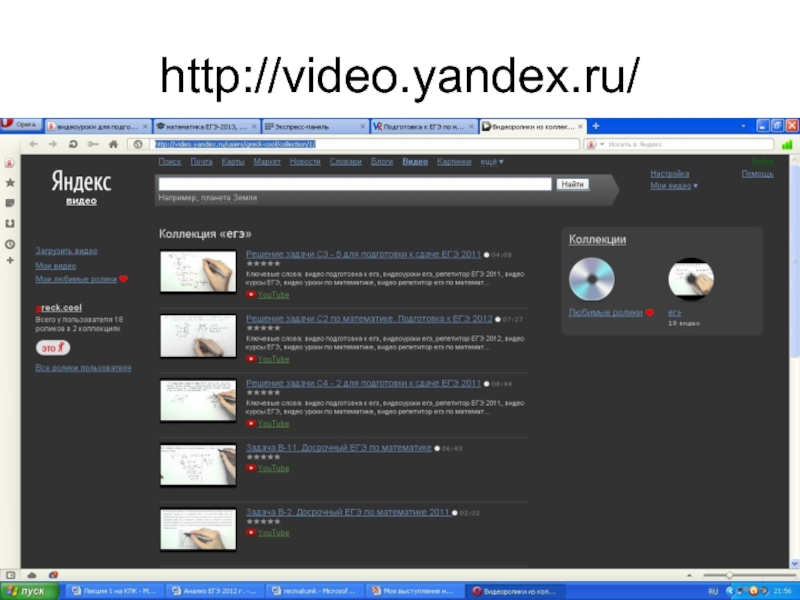Open thumbnail of Задача В-2 video
Image resolution: width=800 pixels, height=600 pixels.
pos(198,530)
